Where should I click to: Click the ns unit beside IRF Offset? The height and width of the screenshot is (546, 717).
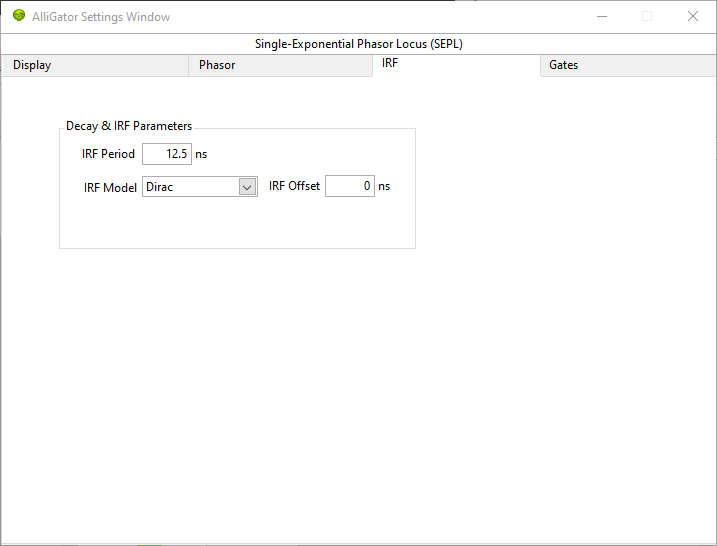tap(384, 187)
